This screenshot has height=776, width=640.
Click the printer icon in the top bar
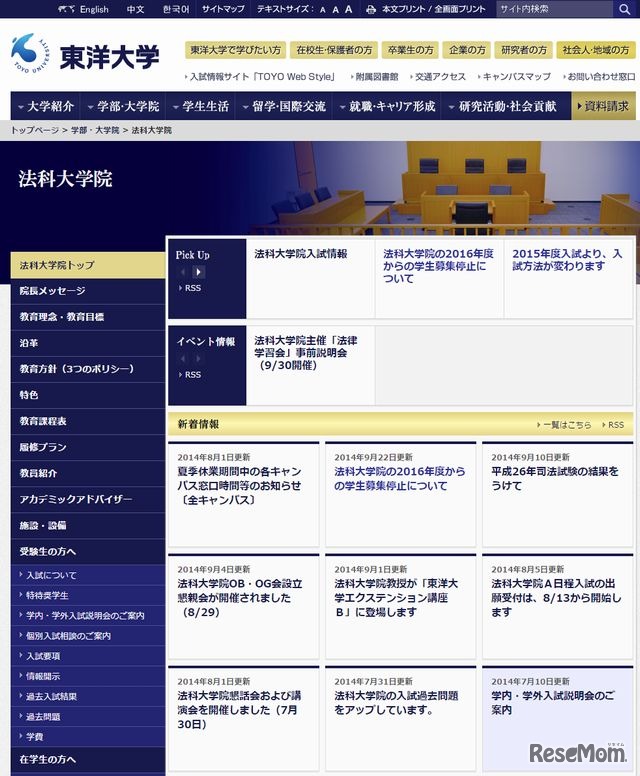pos(371,9)
